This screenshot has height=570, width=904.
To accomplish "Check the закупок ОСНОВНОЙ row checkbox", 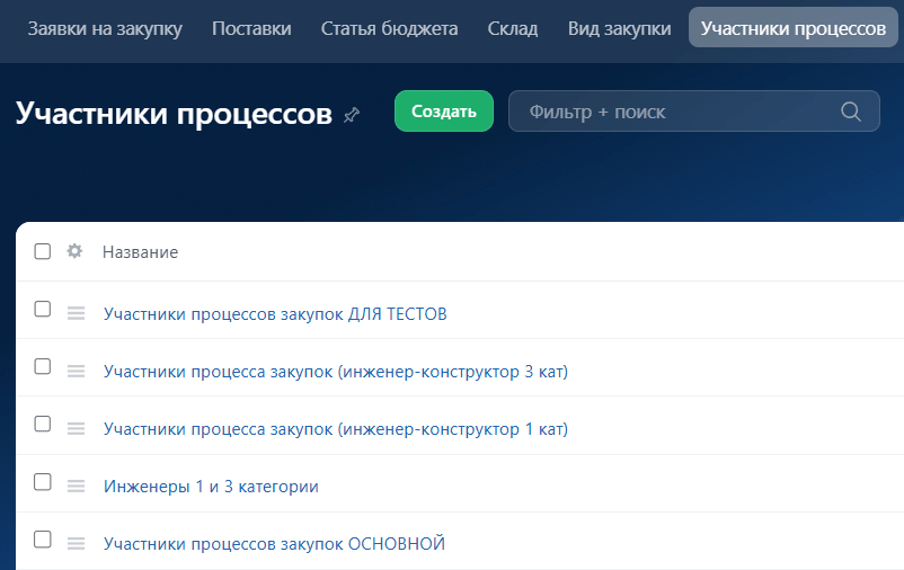I will pos(42,539).
